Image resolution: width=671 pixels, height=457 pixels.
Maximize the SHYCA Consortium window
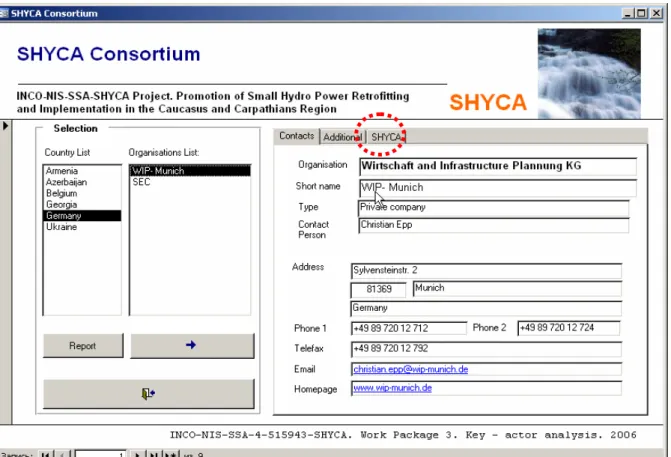tap(641, 13)
